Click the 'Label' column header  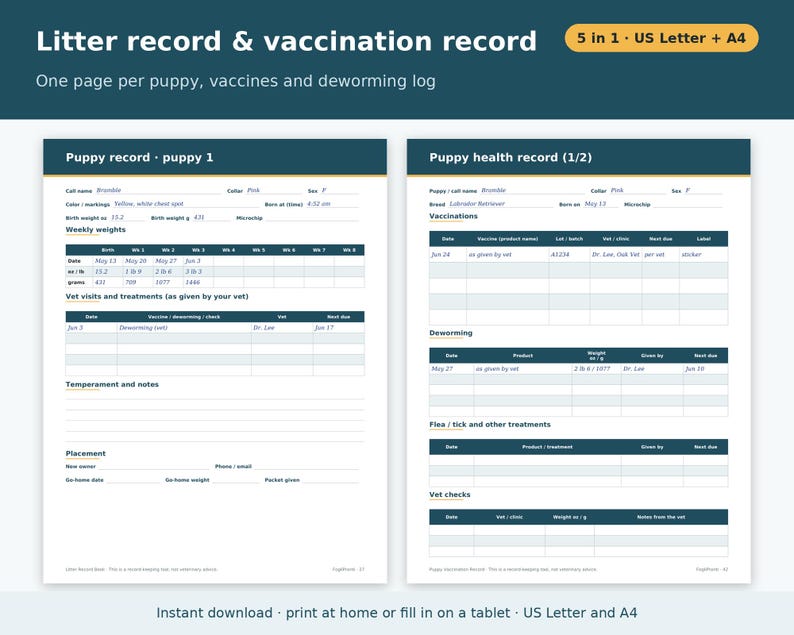tap(703, 239)
